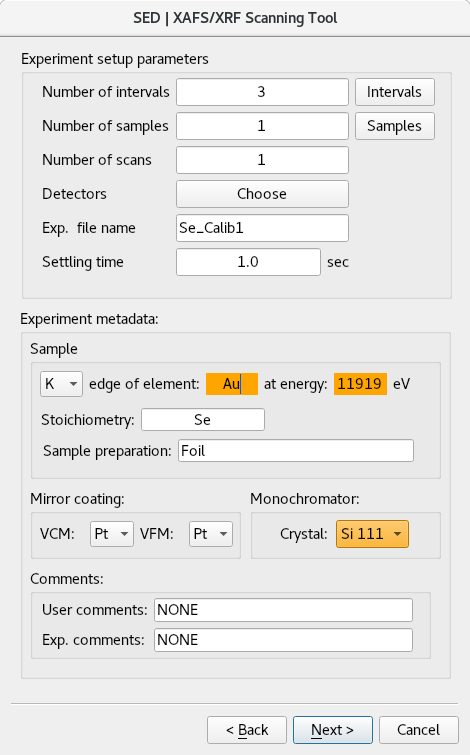The height and width of the screenshot is (755, 470).
Task: Go to the Next page
Action: 333,730
